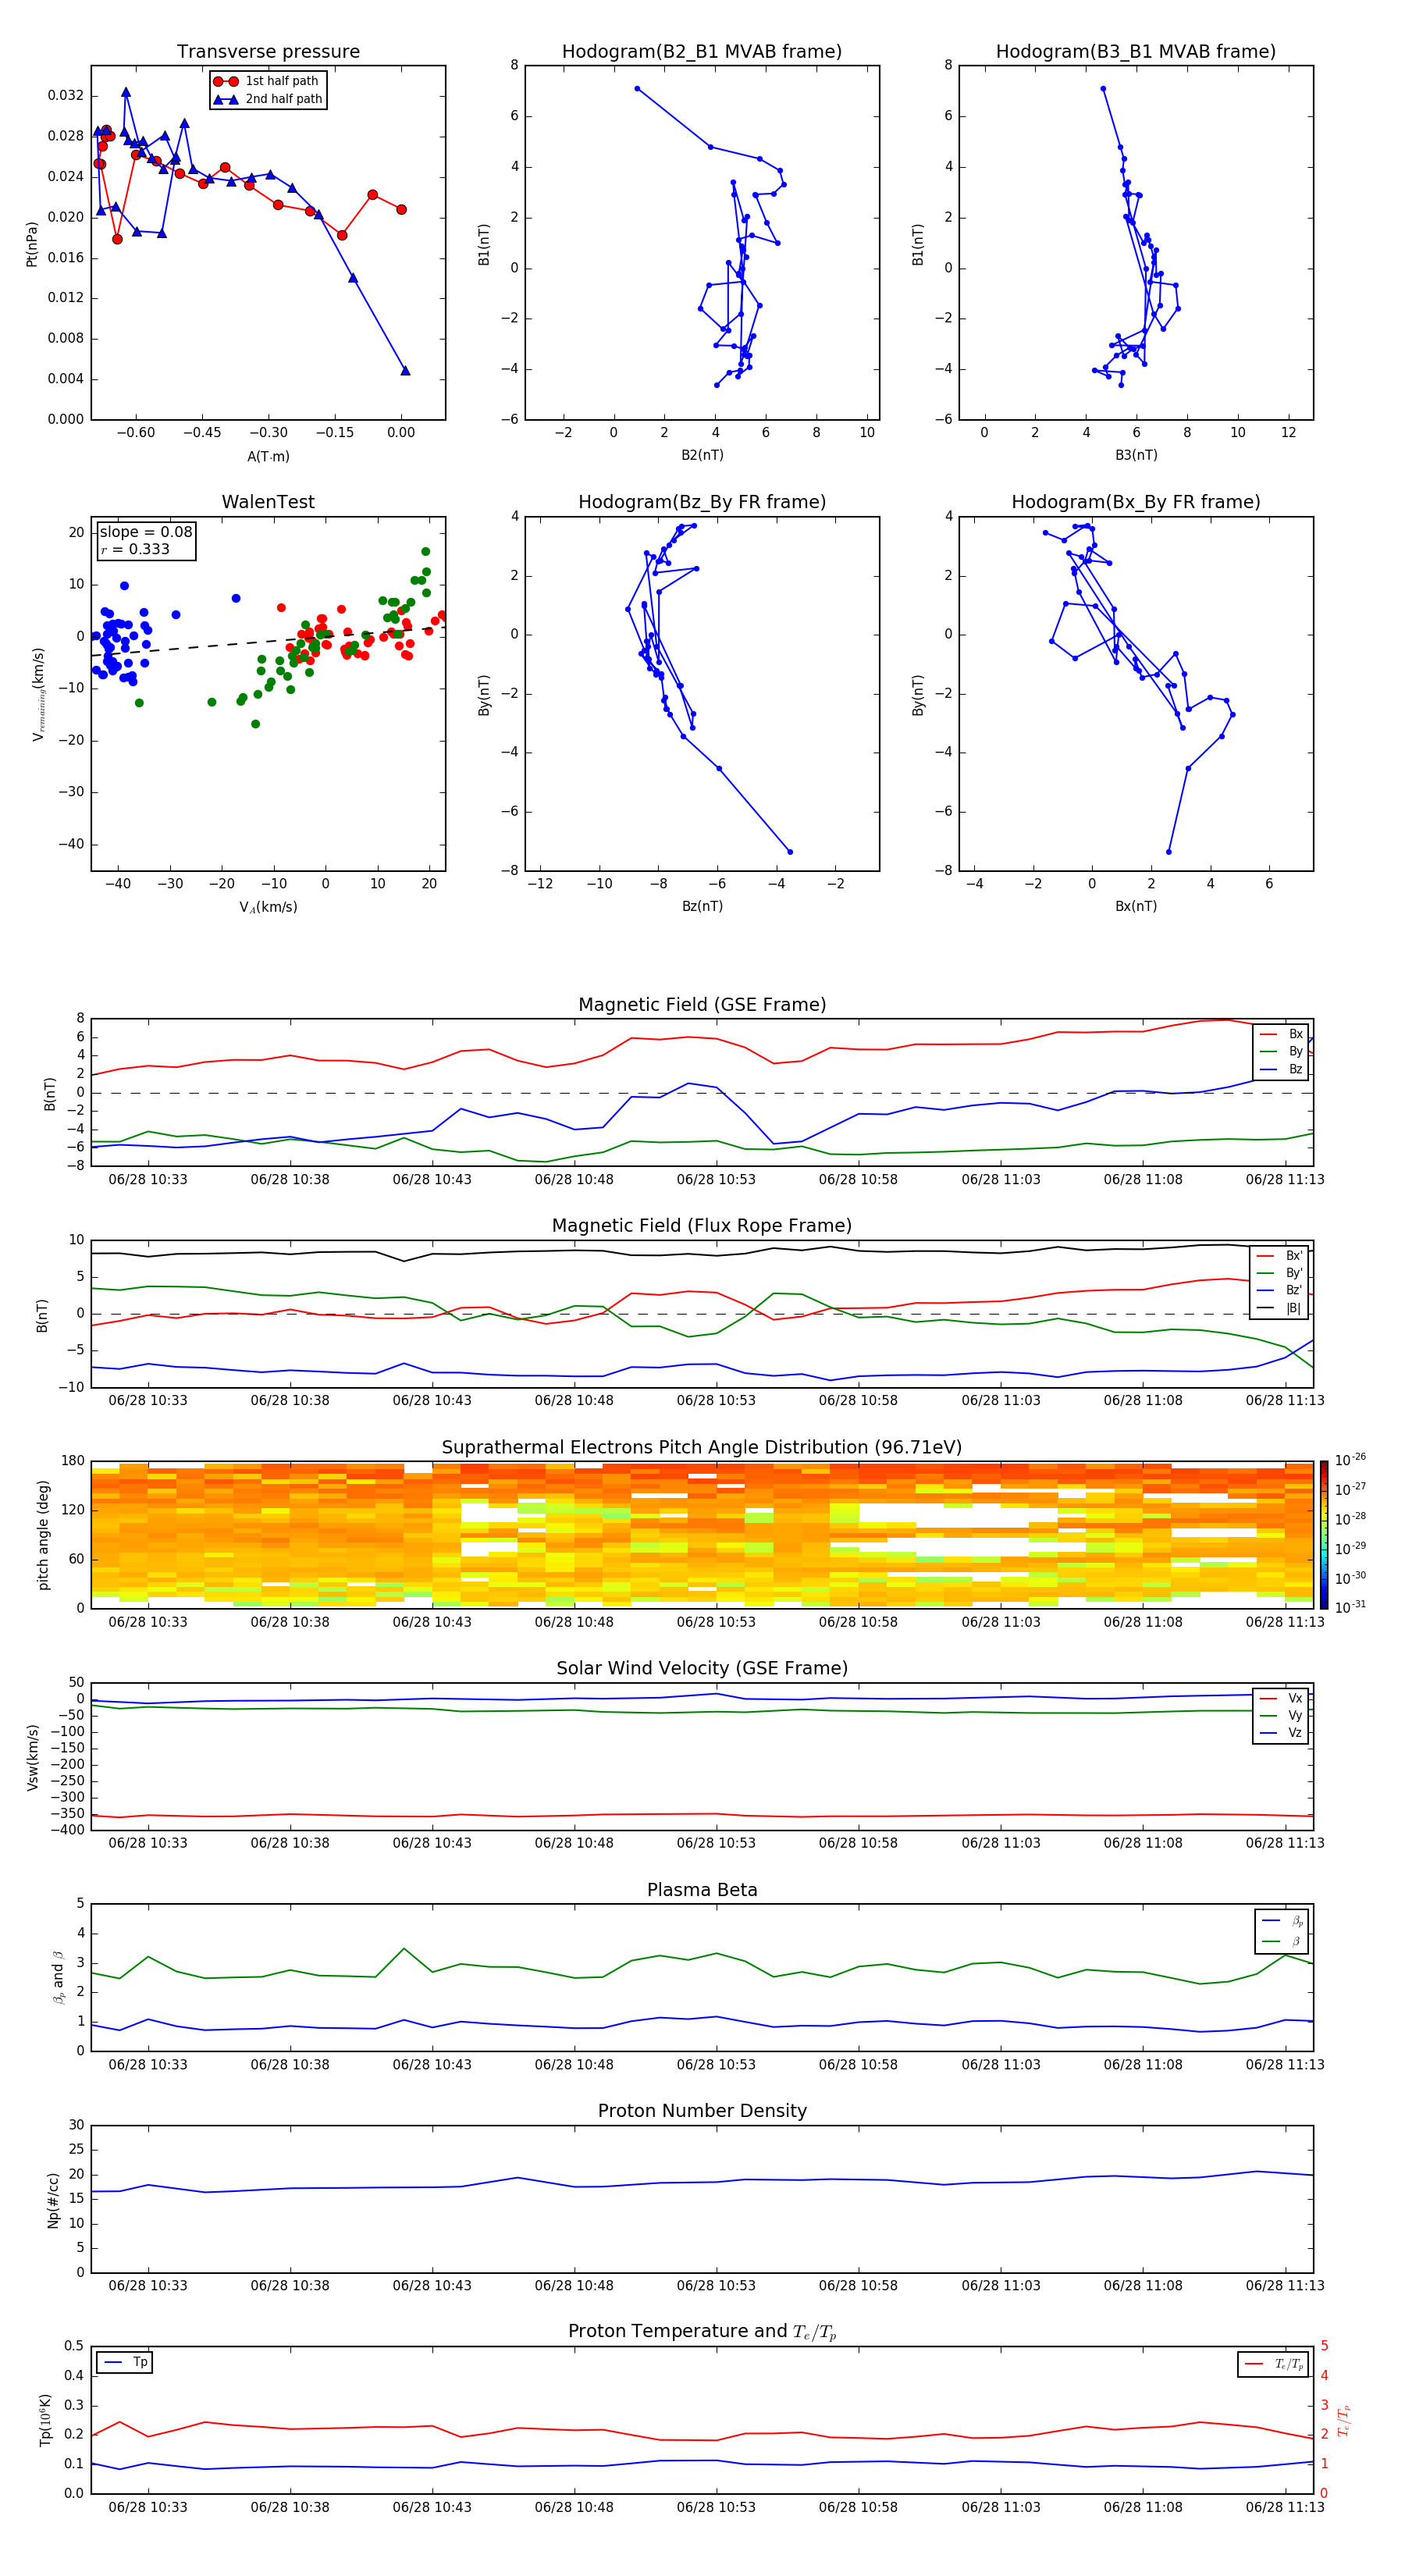Click the 'Magnetic Field (GSE Frame)' title
Viewport: 1405px width, 2576px height.
click(x=702, y=1005)
